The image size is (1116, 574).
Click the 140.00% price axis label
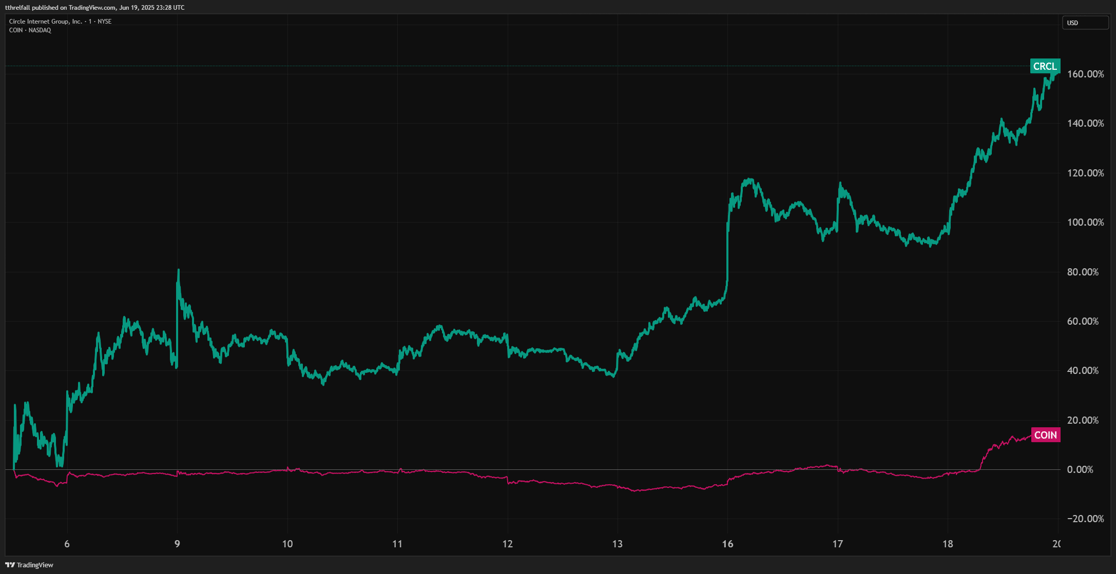(1085, 123)
